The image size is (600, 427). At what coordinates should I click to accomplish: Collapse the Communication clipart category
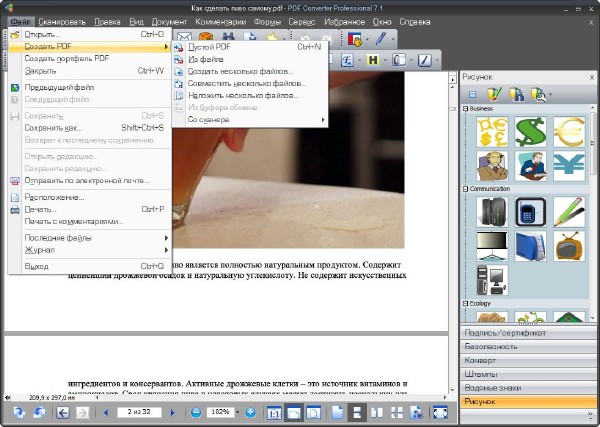click(466, 186)
